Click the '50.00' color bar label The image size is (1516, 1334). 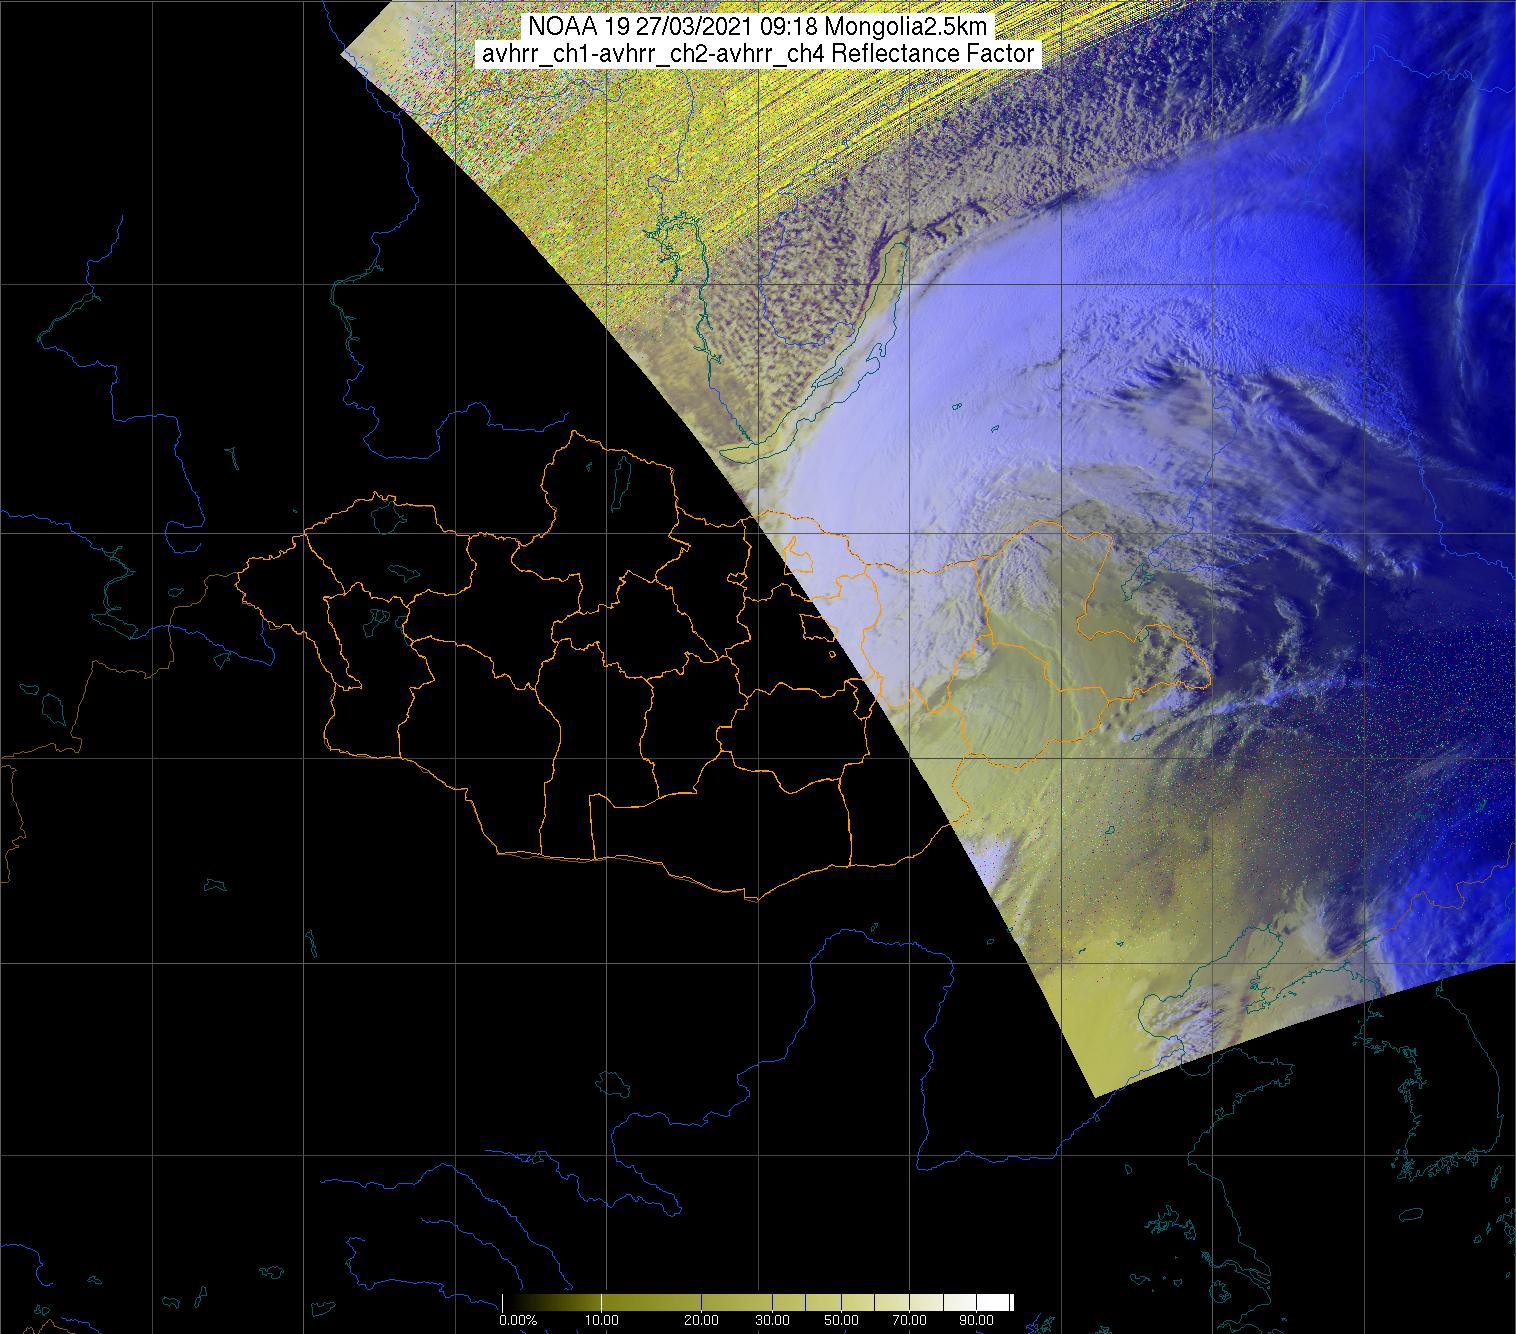842,1321
